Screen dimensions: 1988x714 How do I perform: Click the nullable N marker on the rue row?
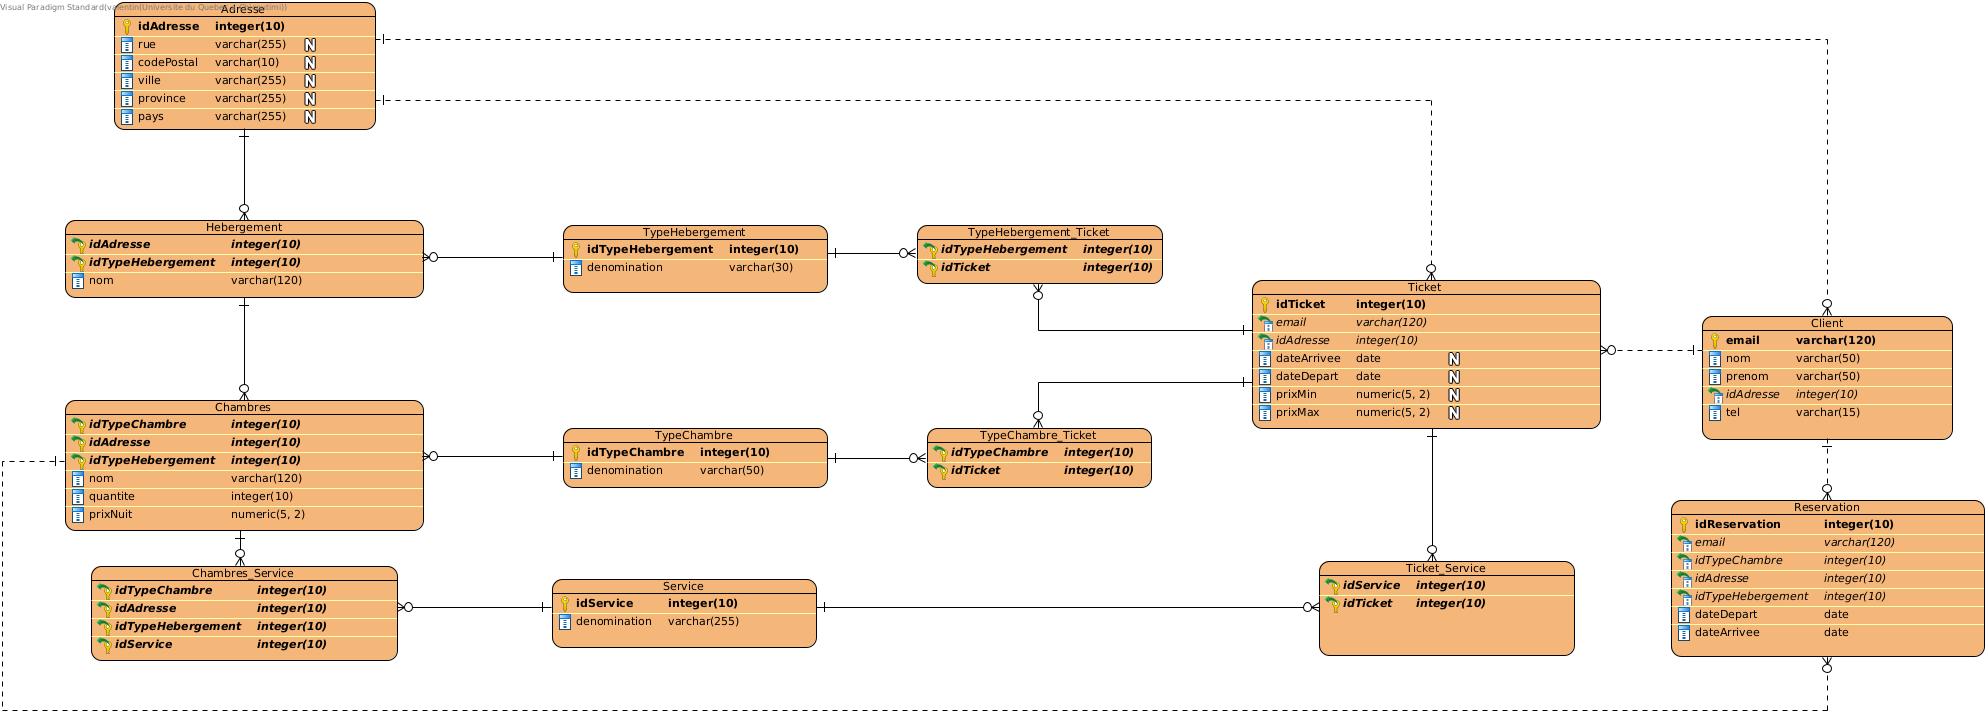coord(310,45)
